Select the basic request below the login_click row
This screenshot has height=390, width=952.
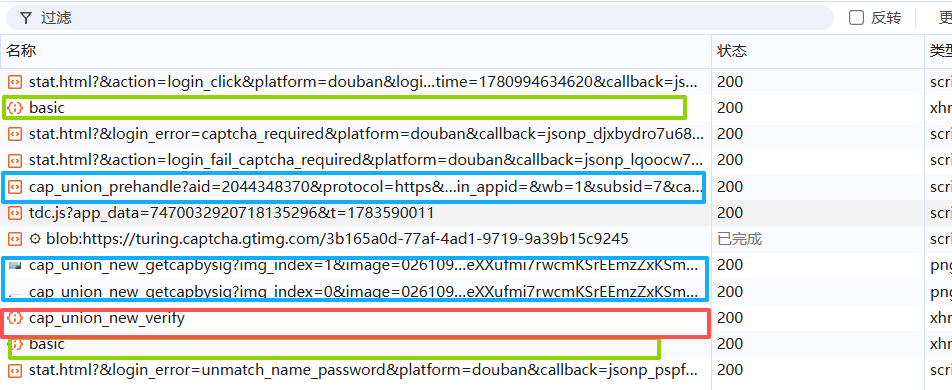pos(47,108)
